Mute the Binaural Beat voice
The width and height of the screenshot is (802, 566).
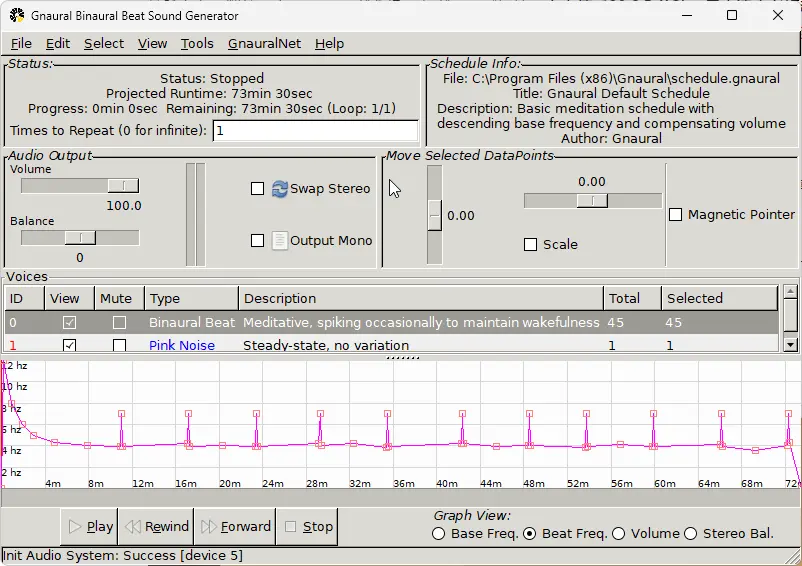pos(120,323)
